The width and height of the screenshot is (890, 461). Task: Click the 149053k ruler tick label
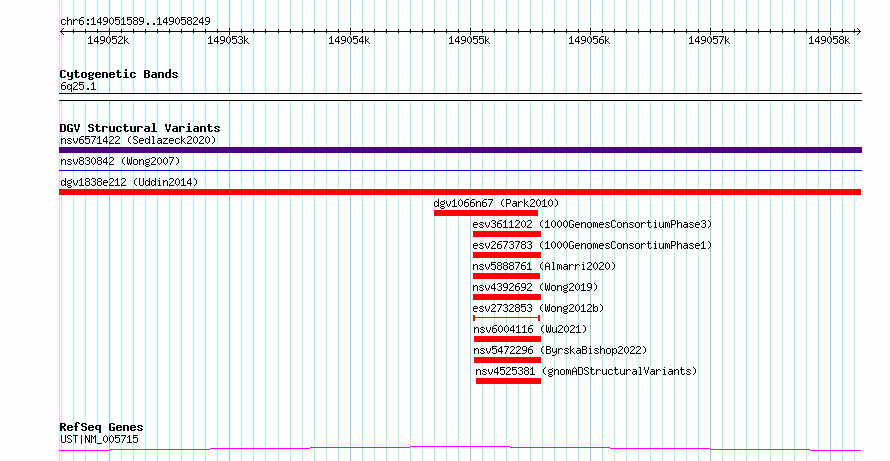(x=228, y=40)
